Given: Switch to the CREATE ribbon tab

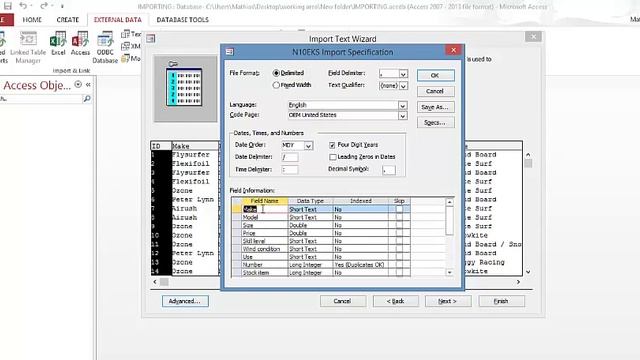Looking at the screenshot, I should (68, 20).
